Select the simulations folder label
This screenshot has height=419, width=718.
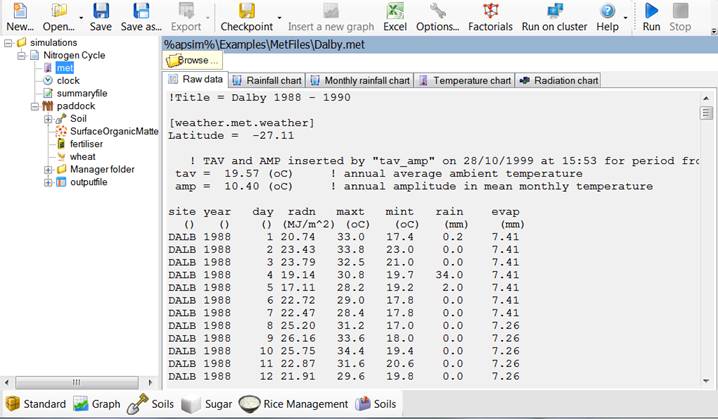coord(54,43)
